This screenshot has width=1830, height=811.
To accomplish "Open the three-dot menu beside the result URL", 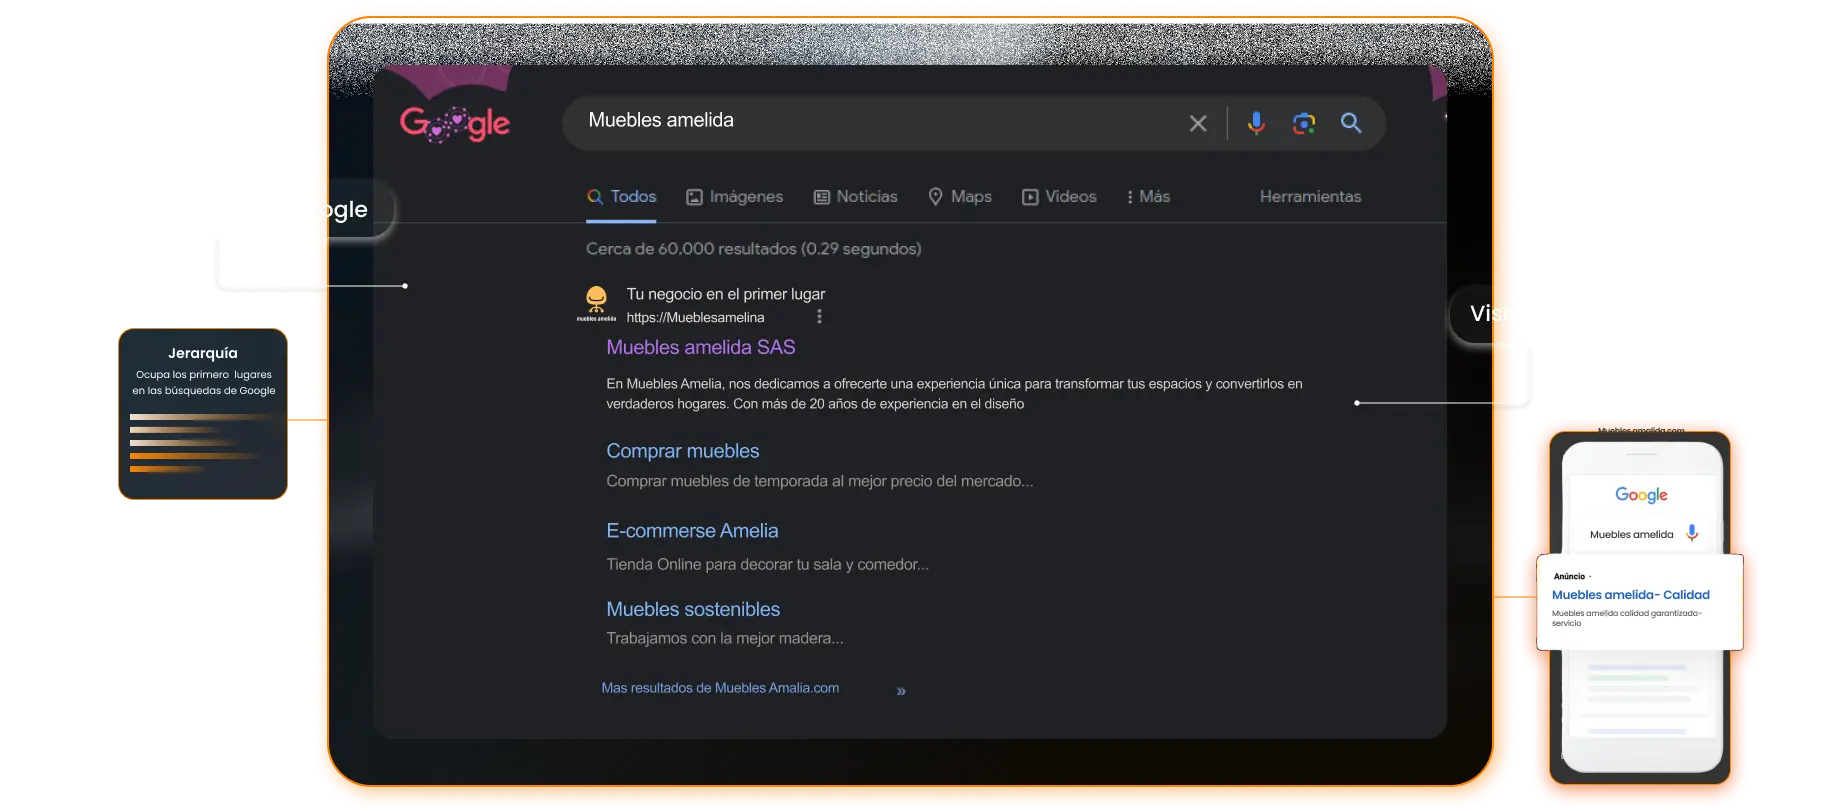I will click(x=819, y=317).
